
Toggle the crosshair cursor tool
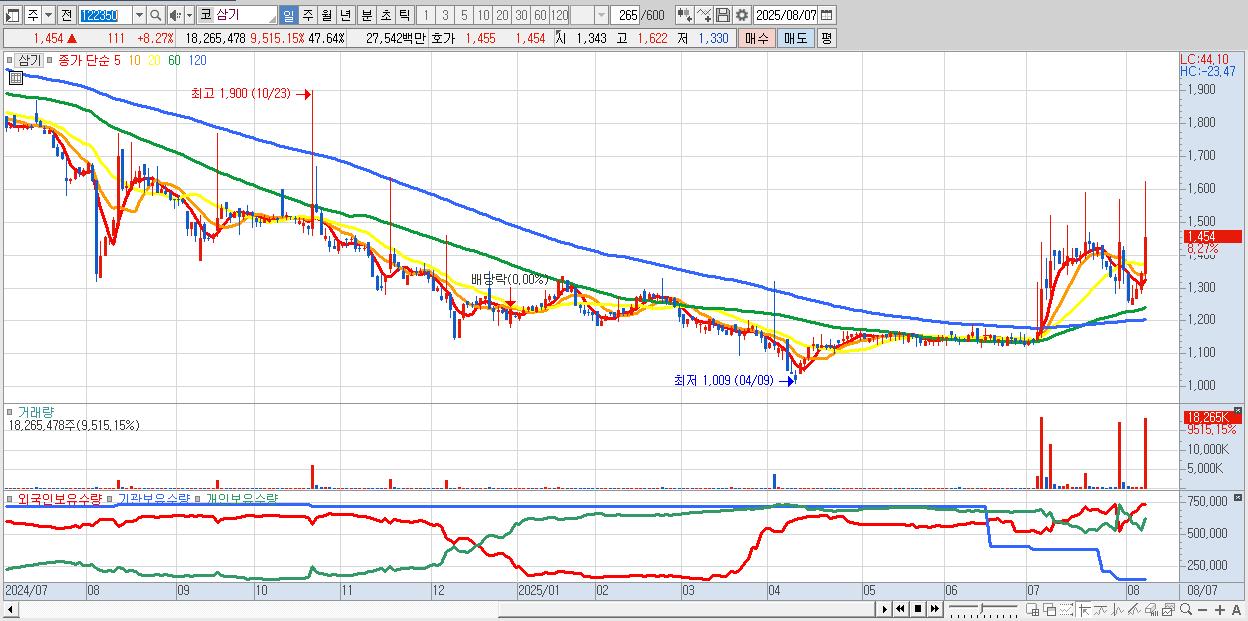click(1084, 610)
